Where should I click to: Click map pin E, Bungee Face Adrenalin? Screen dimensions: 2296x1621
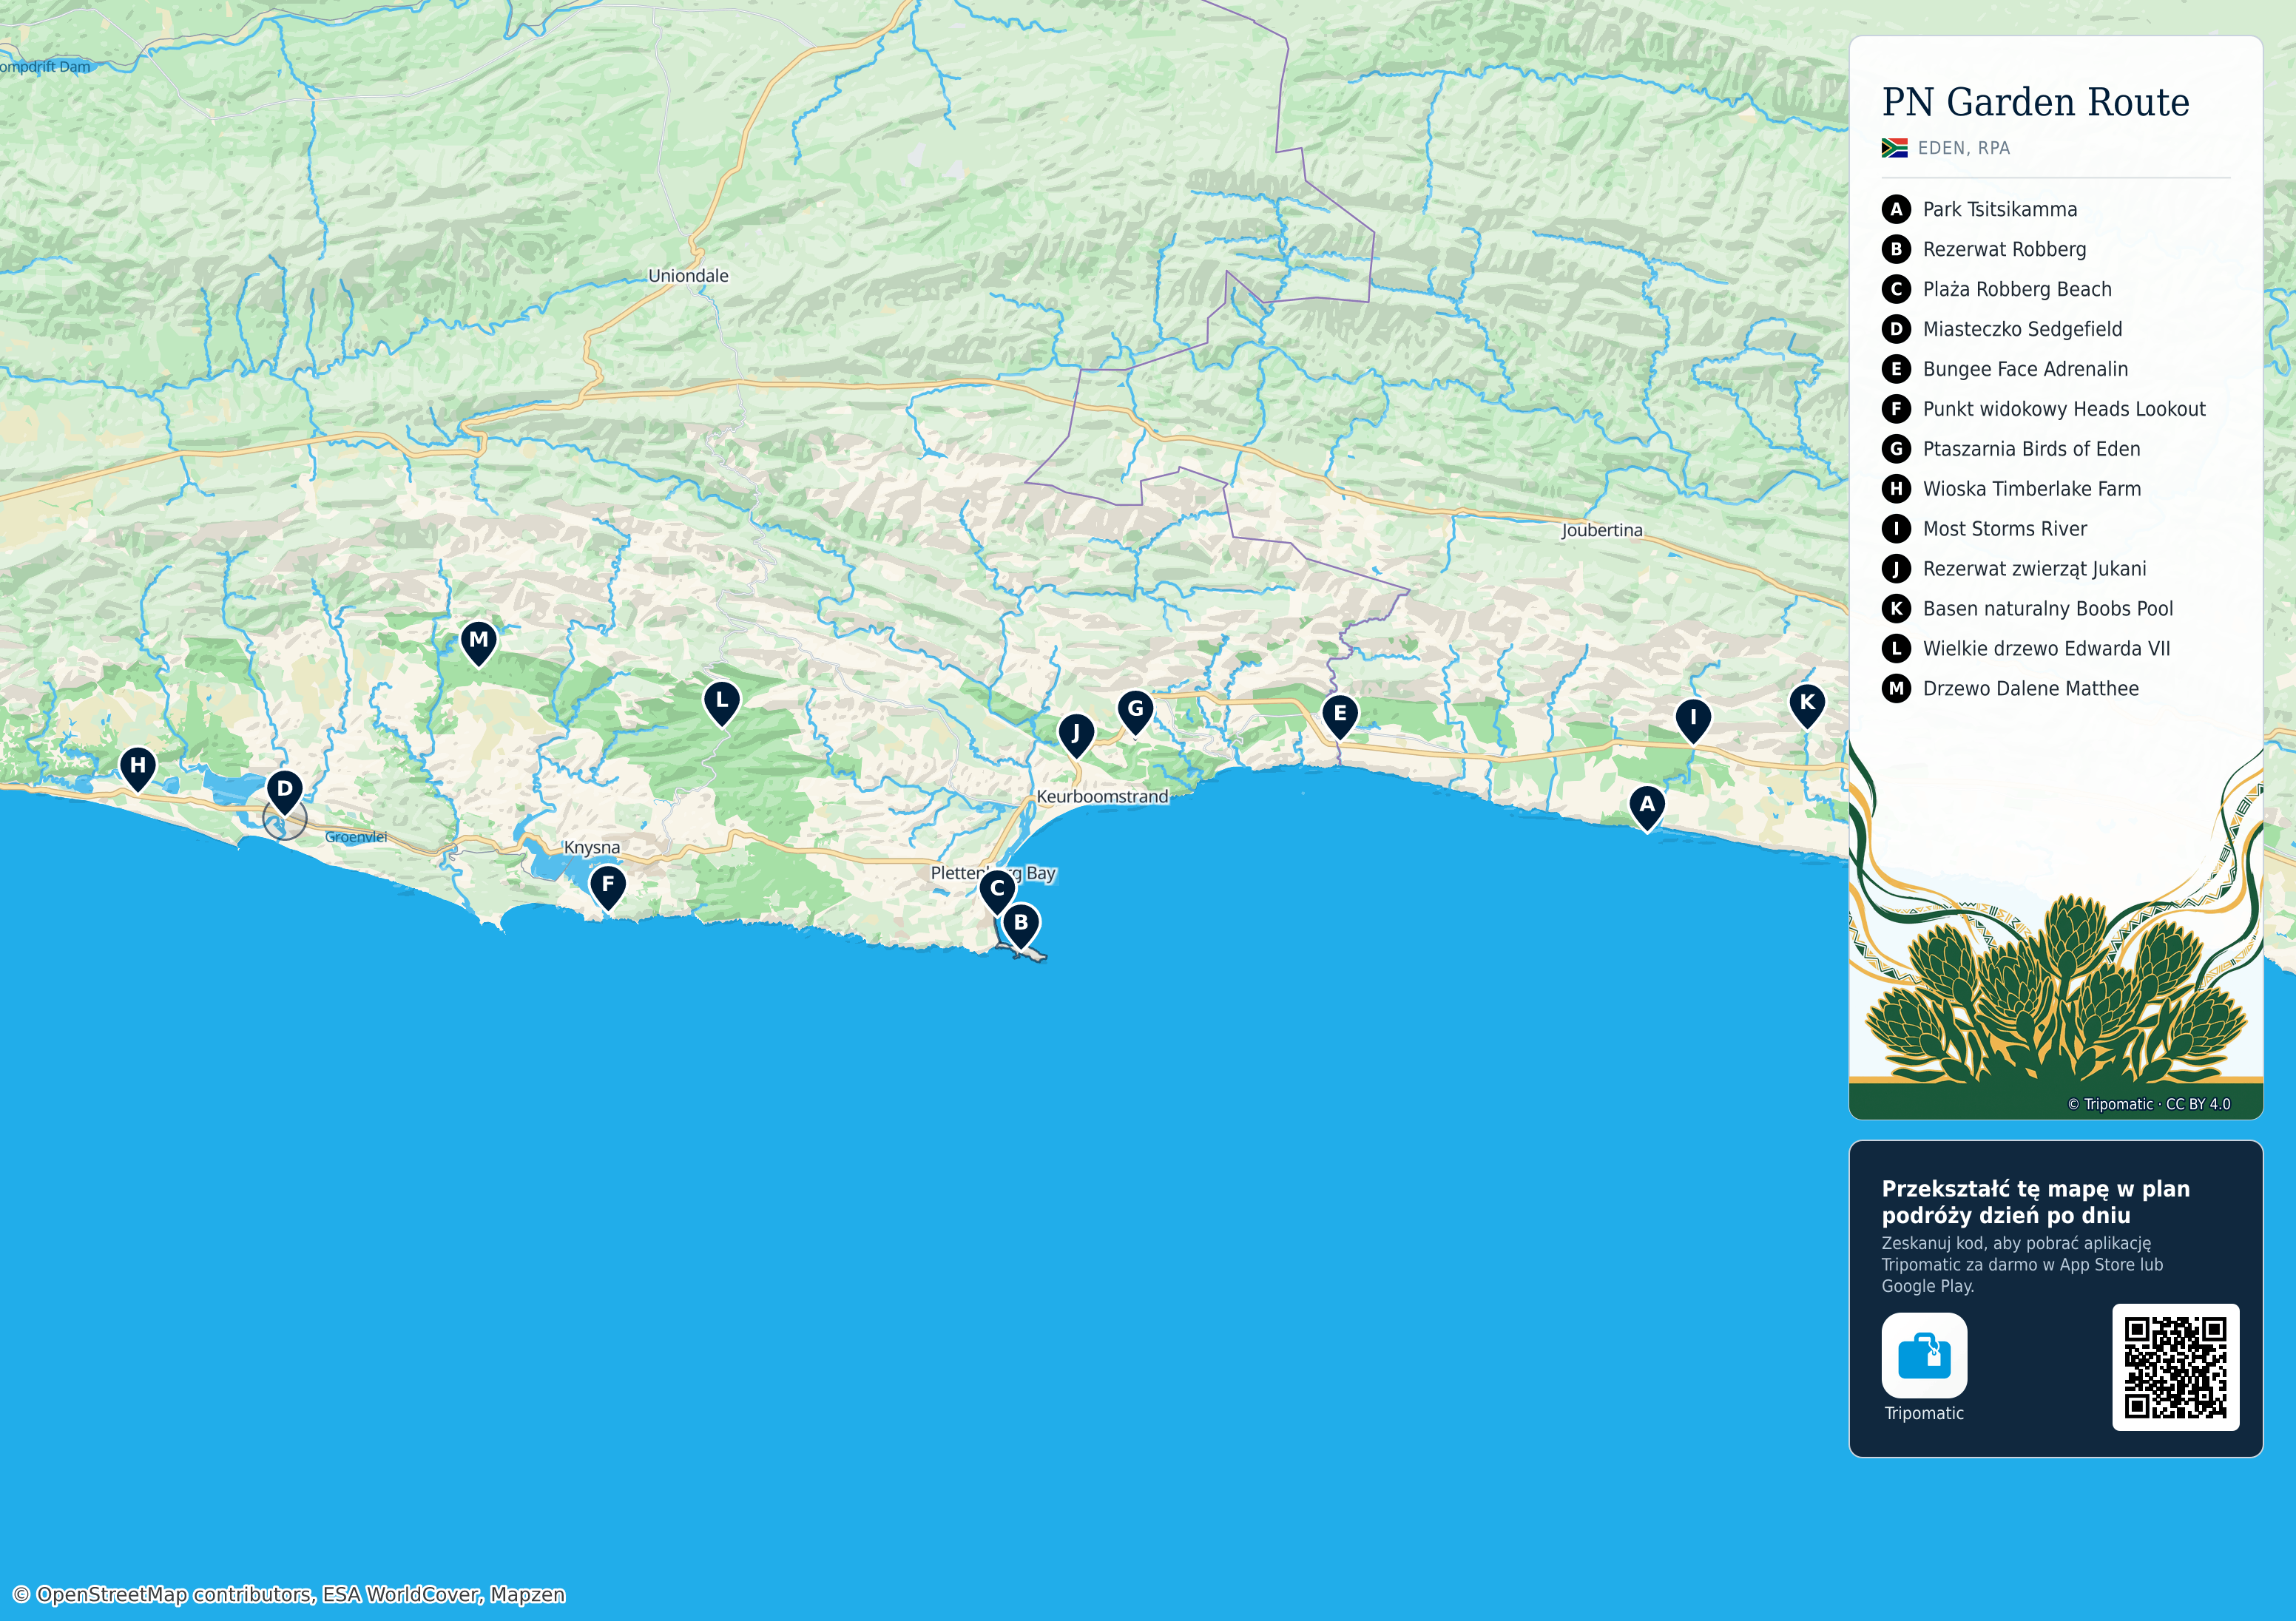(1340, 716)
